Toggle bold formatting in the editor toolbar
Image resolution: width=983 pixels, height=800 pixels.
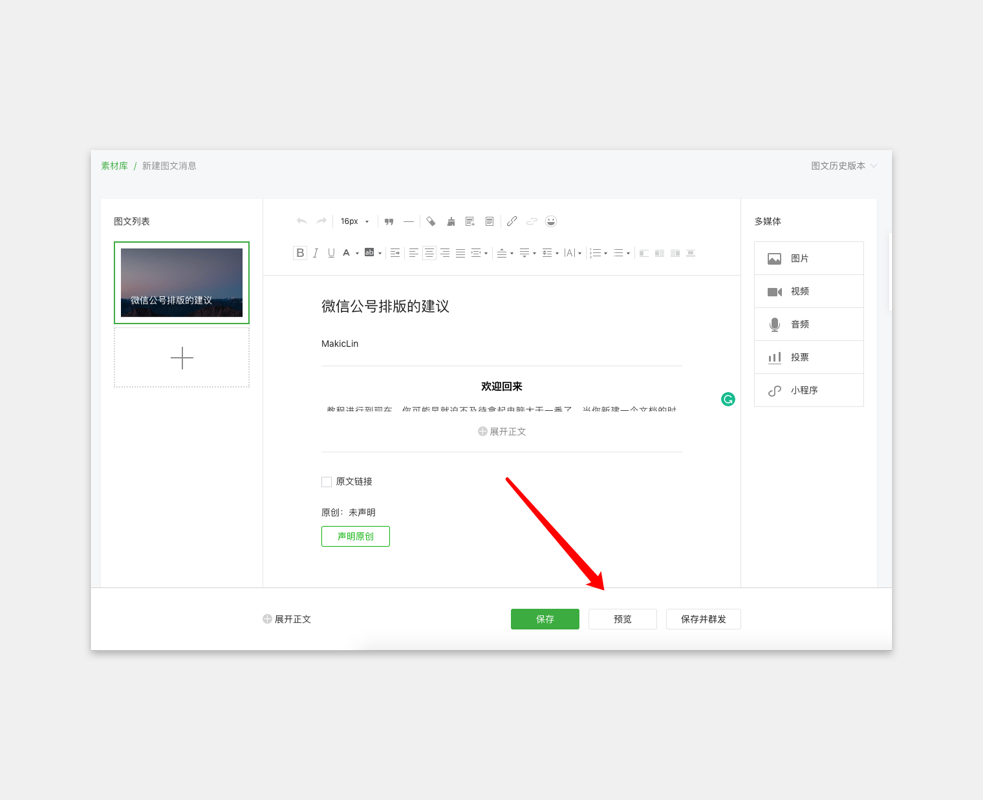click(300, 253)
